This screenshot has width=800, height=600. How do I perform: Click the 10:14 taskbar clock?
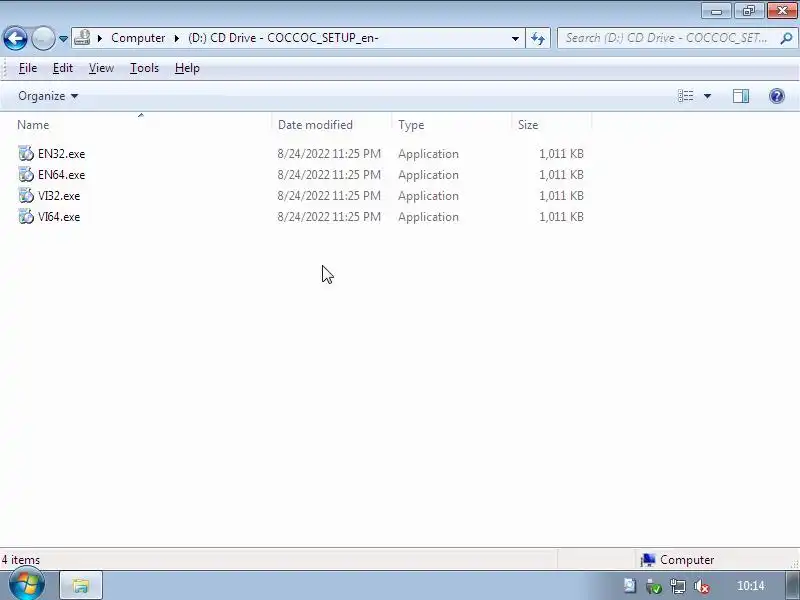pos(751,586)
